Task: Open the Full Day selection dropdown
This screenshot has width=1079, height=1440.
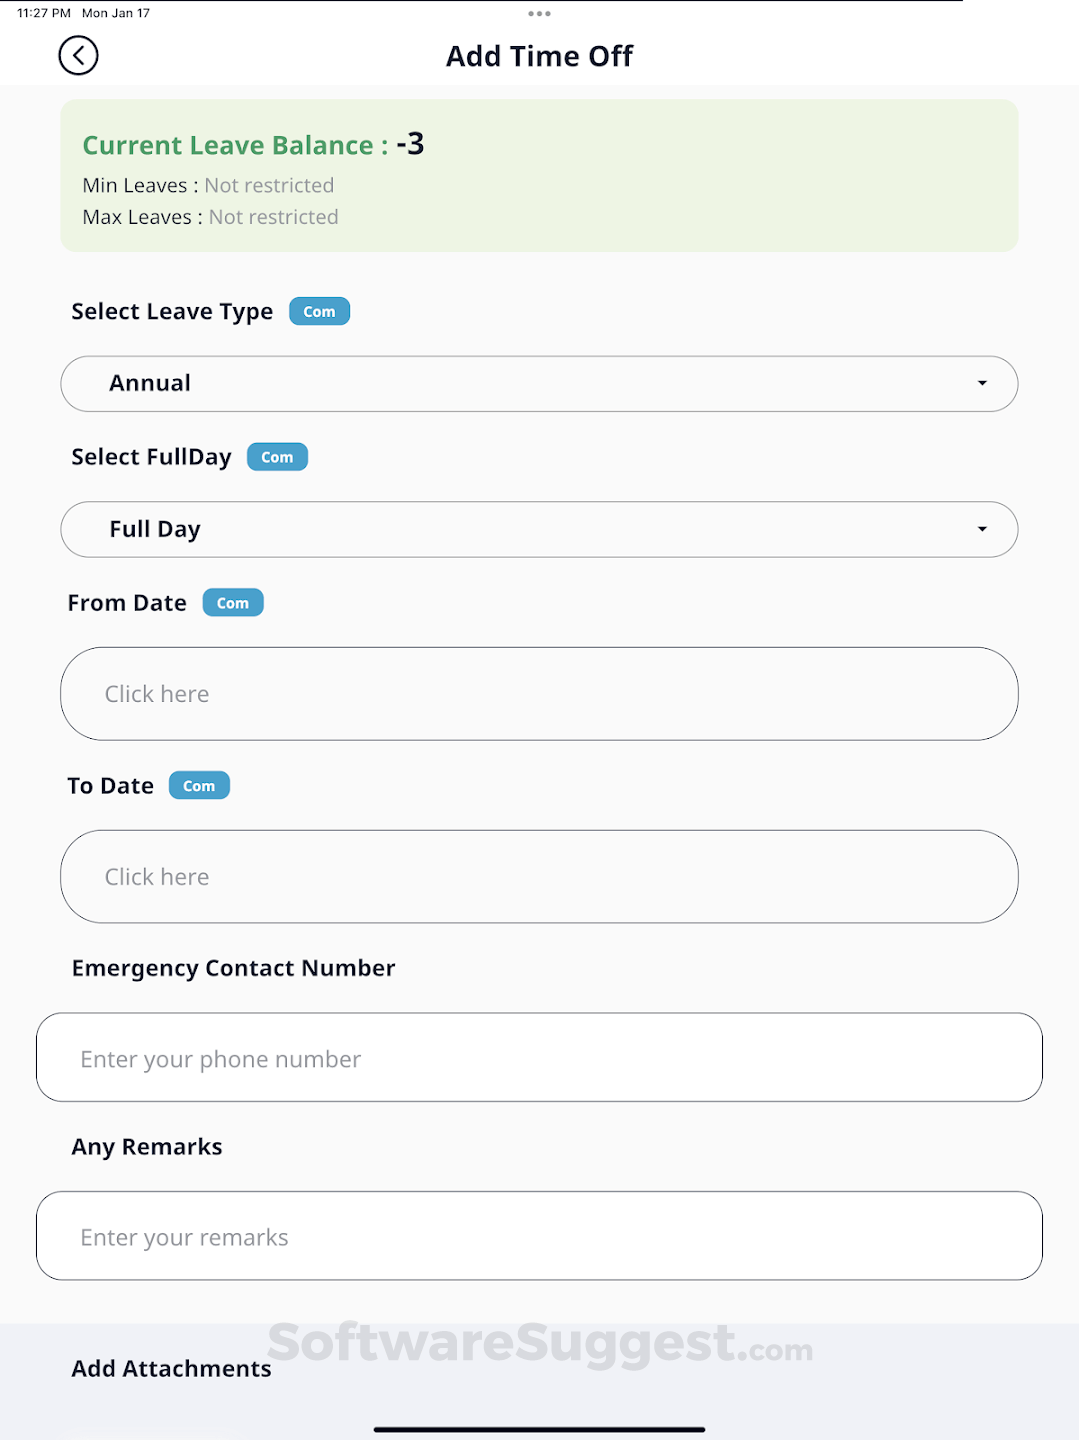Action: tap(539, 530)
